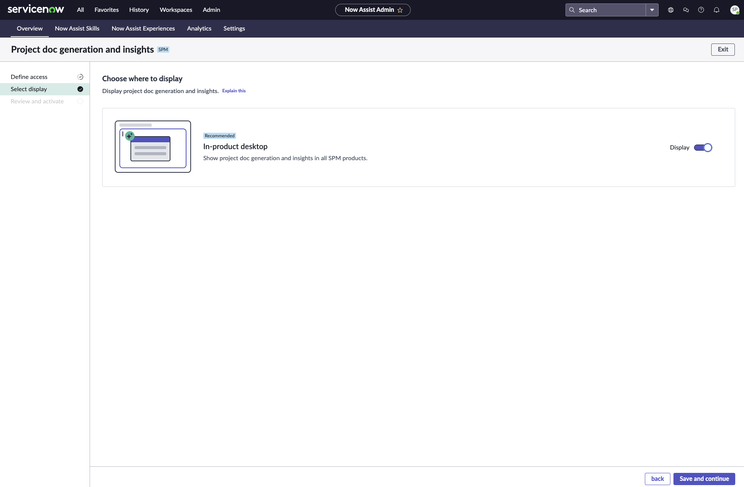744x487 pixels.
Task: Open the All menu
Action: [x=80, y=9]
